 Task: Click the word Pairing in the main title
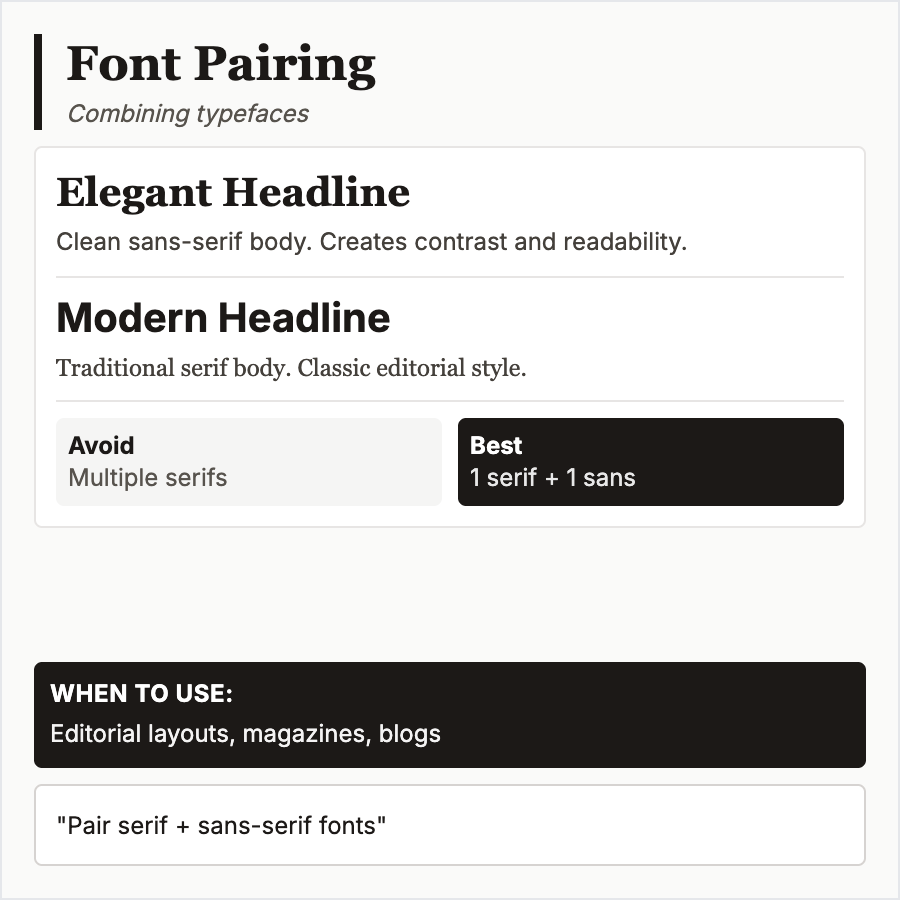click(x=285, y=65)
